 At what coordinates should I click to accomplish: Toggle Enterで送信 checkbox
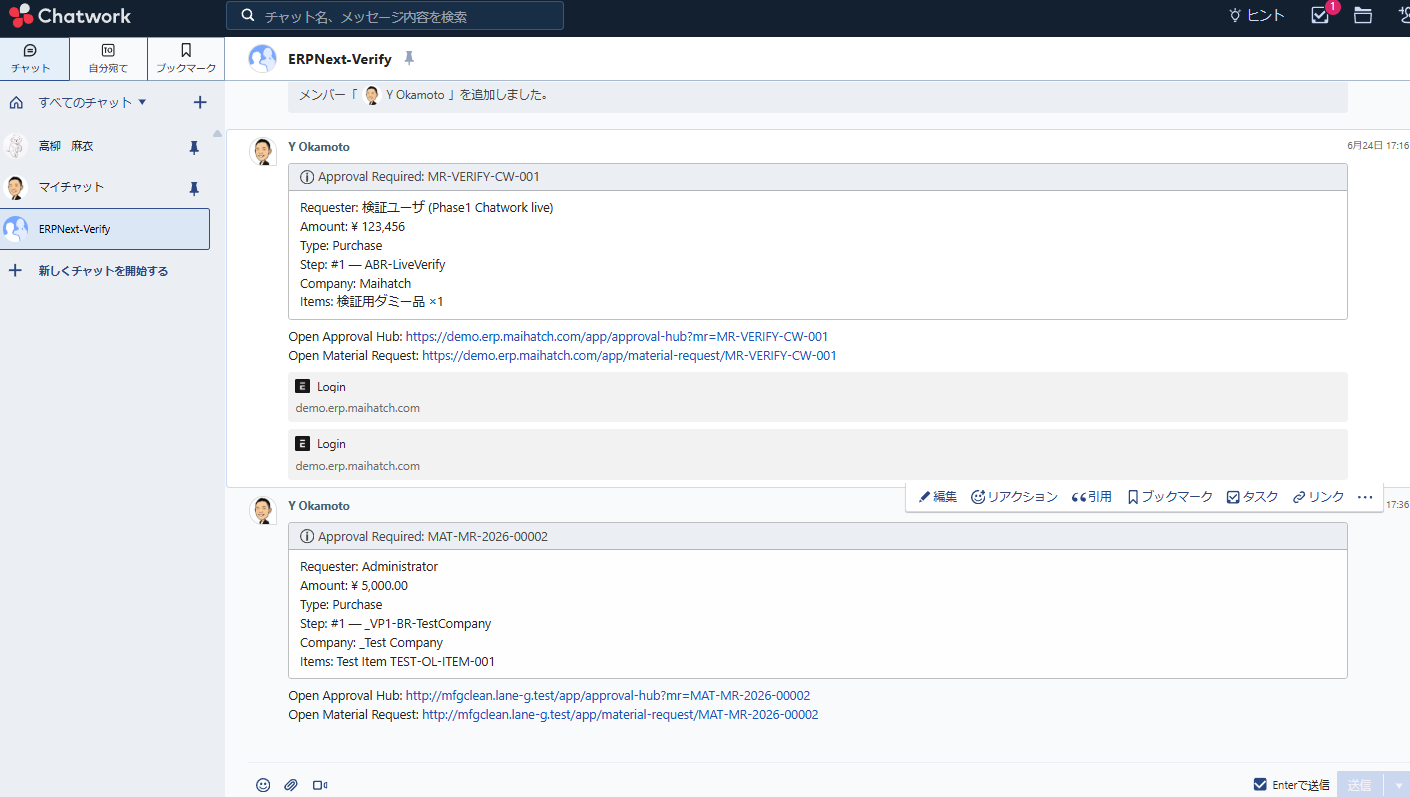(x=1260, y=785)
